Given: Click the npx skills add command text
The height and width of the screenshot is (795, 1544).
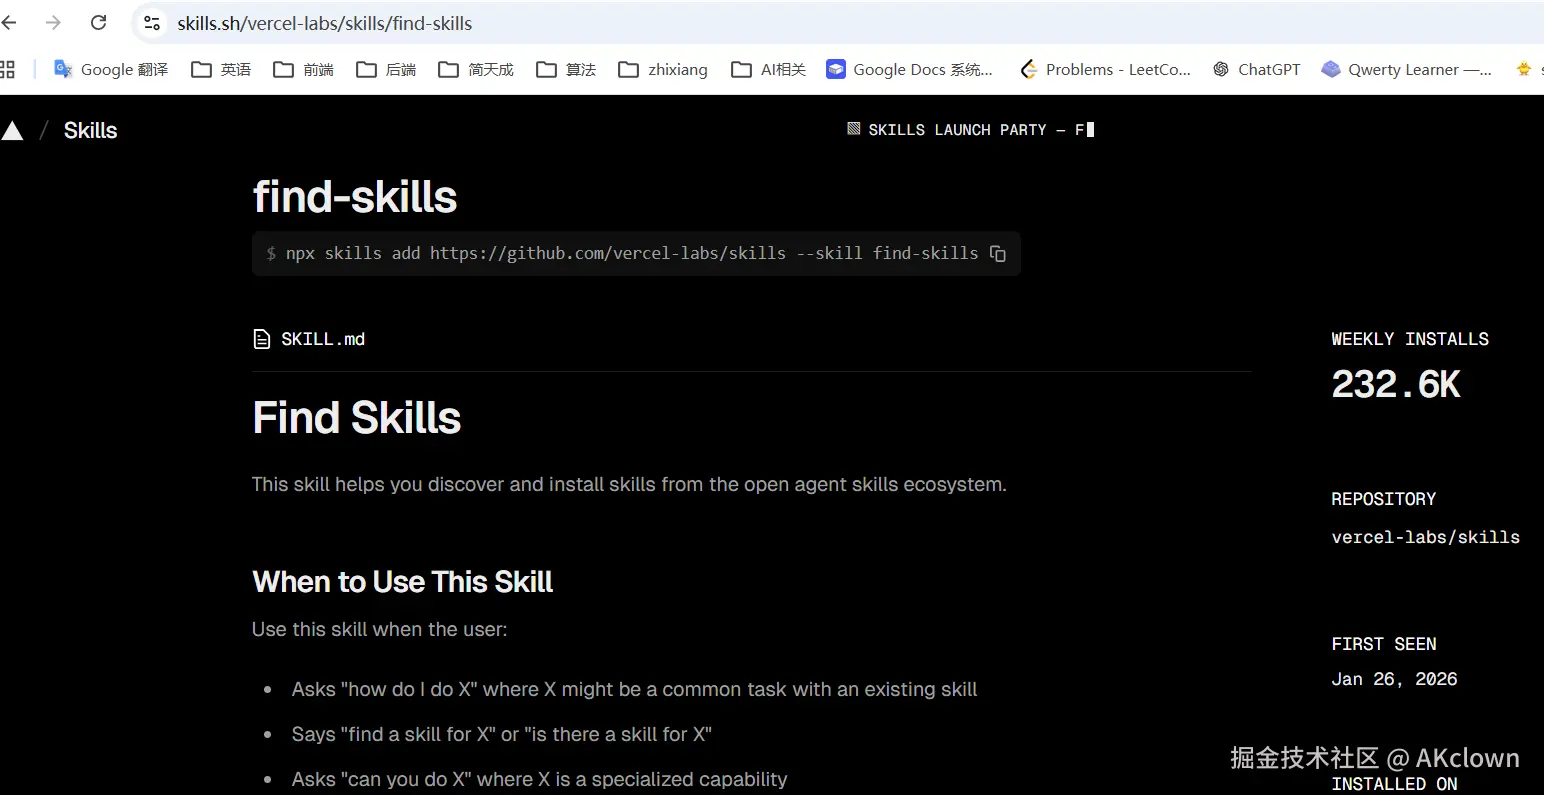Looking at the screenshot, I should point(631,253).
